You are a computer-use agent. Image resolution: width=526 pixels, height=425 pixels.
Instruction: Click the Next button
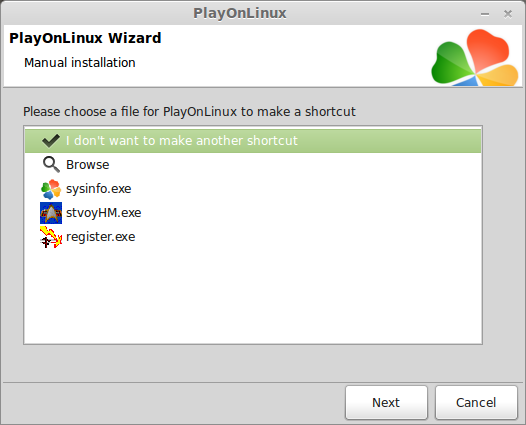click(x=386, y=403)
